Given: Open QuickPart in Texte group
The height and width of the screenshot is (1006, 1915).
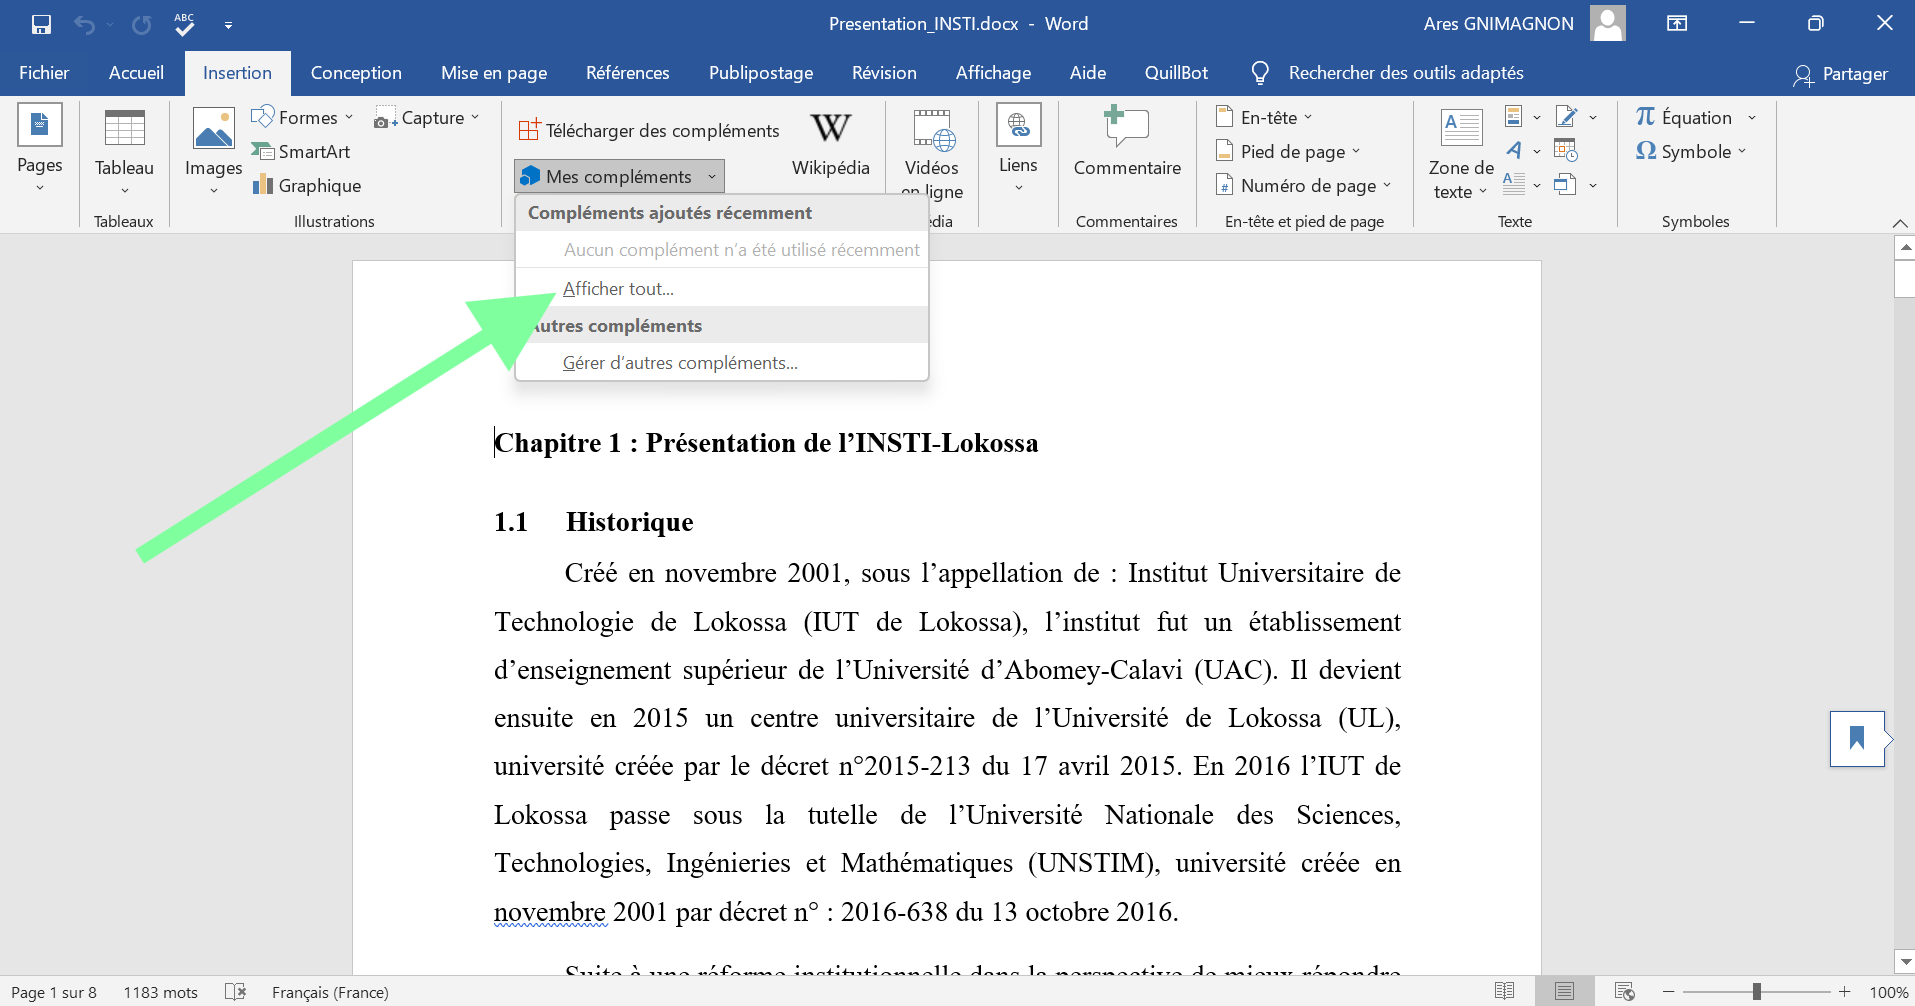Looking at the screenshot, I should (1522, 118).
